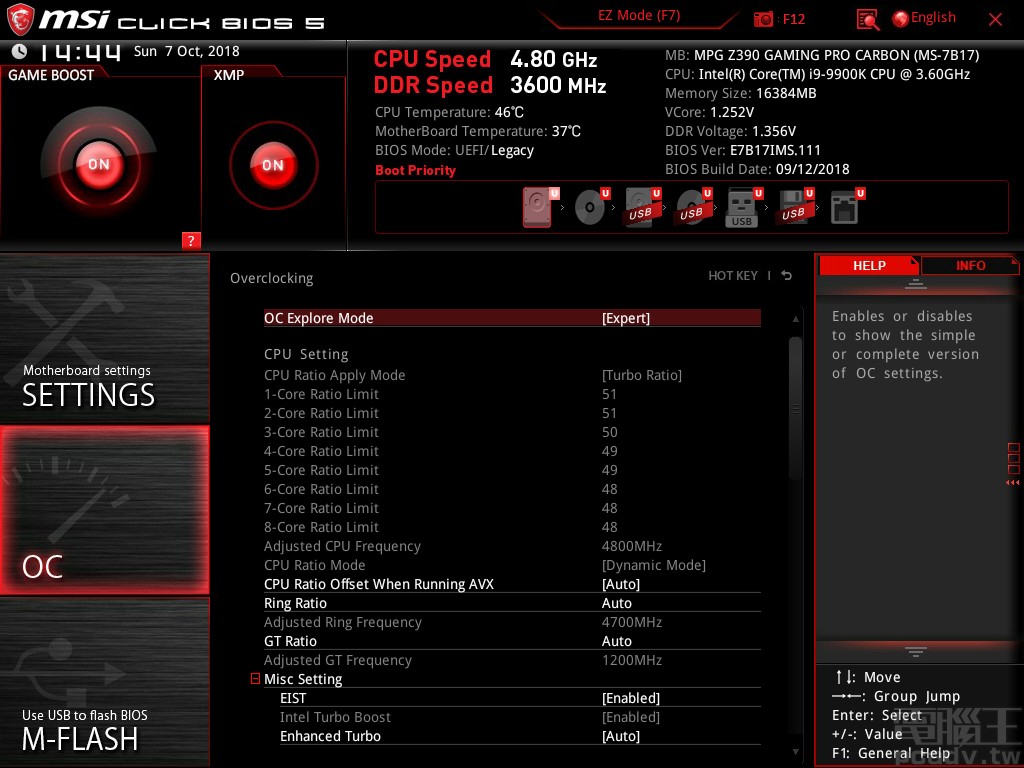Click scrollbar down arrow in settings list

pos(795,752)
